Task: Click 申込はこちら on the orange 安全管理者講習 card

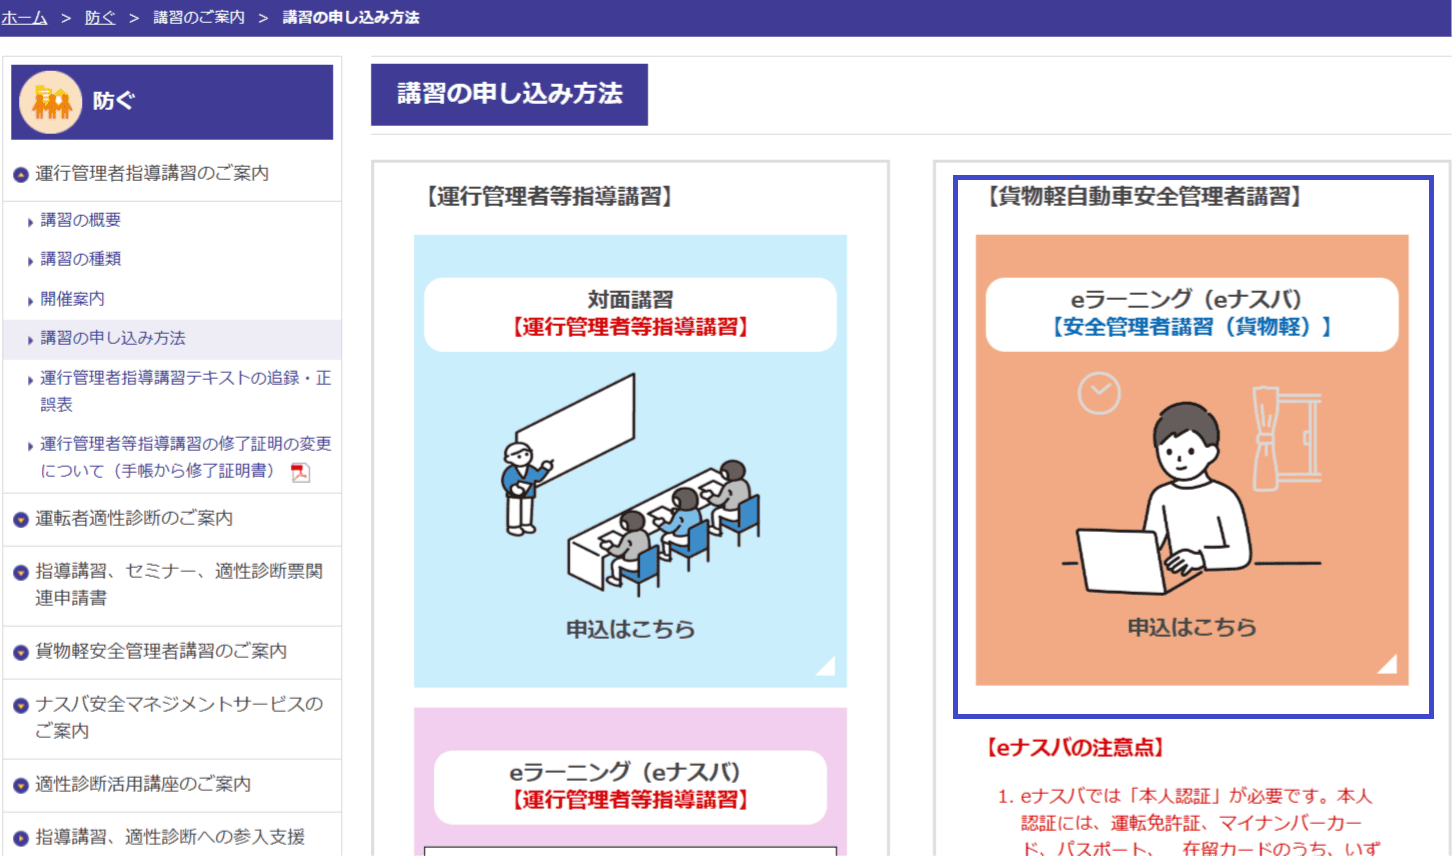Action: 1192,627
